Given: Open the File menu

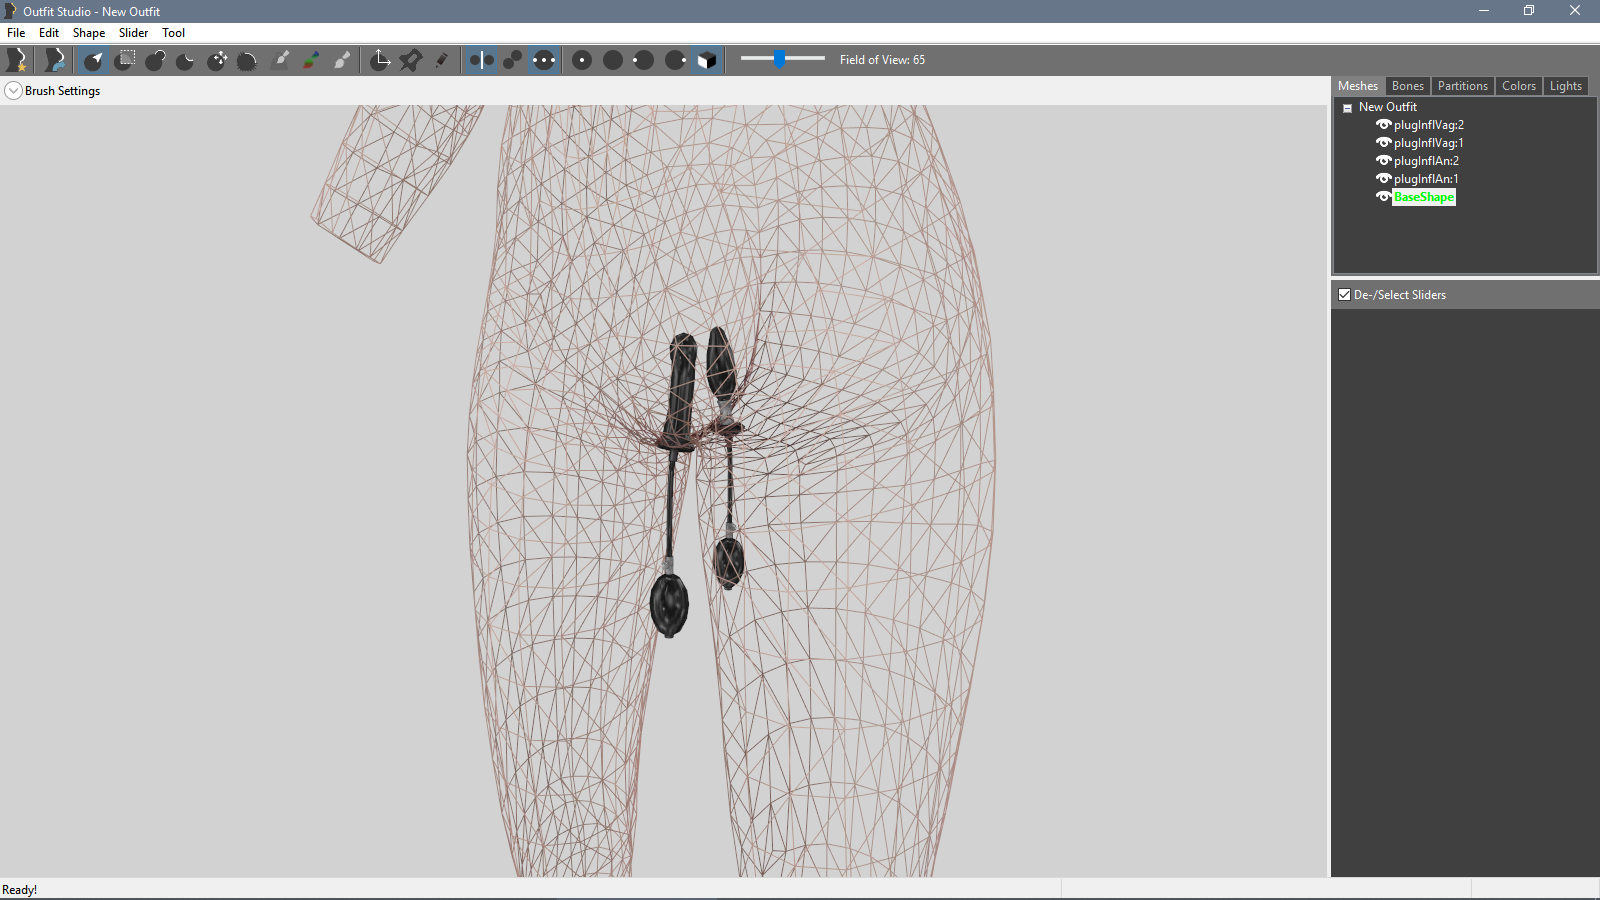Looking at the screenshot, I should (x=16, y=33).
